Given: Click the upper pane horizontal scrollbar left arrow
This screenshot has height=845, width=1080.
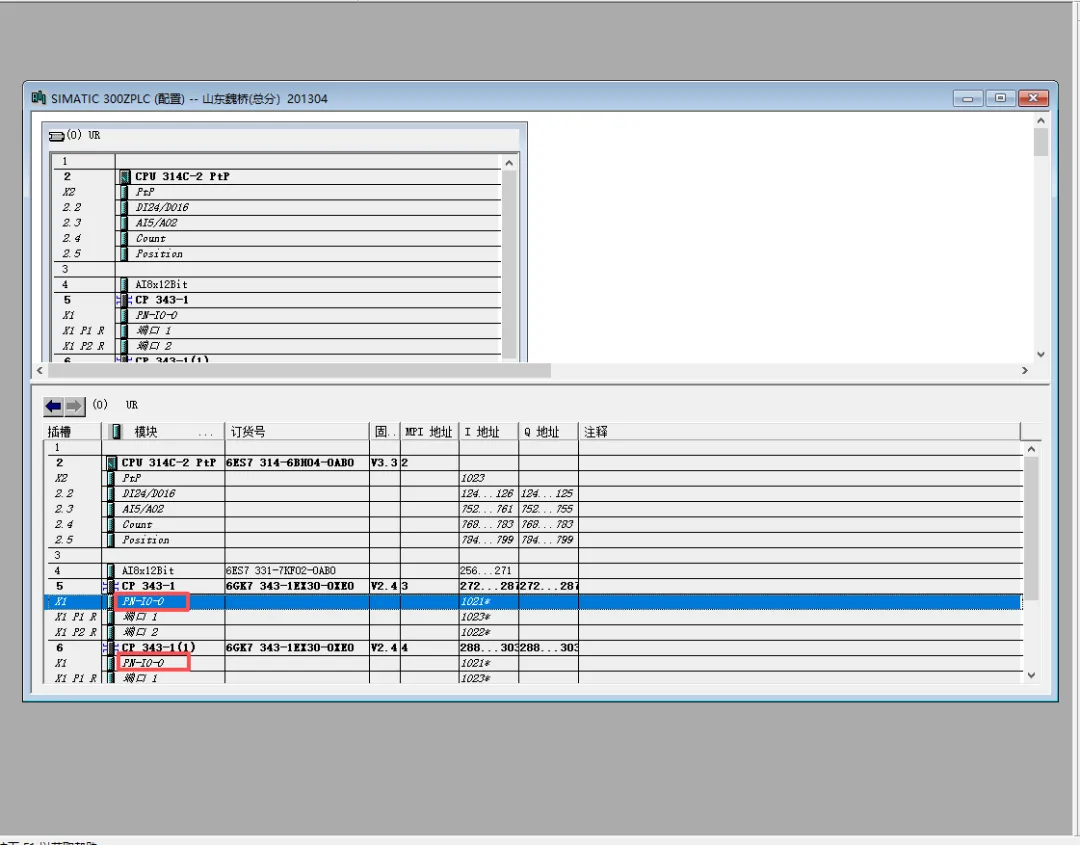Looking at the screenshot, I should (x=40, y=371).
